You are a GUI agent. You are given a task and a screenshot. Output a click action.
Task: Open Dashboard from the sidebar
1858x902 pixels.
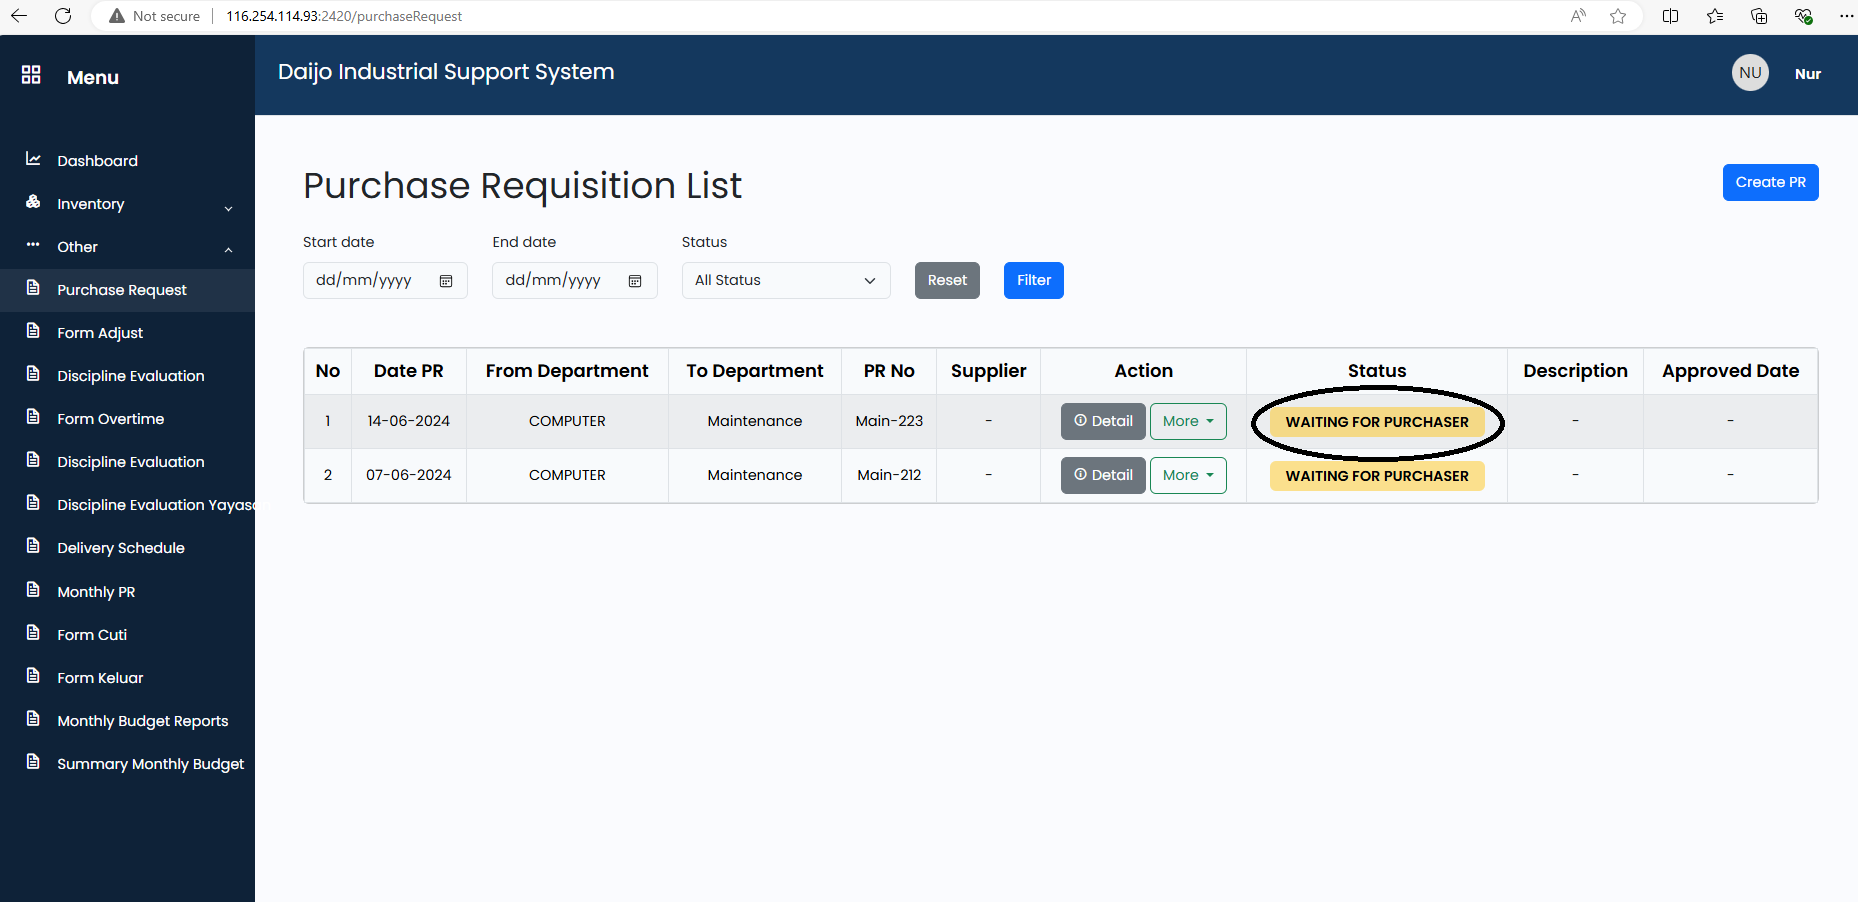coord(97,161)
